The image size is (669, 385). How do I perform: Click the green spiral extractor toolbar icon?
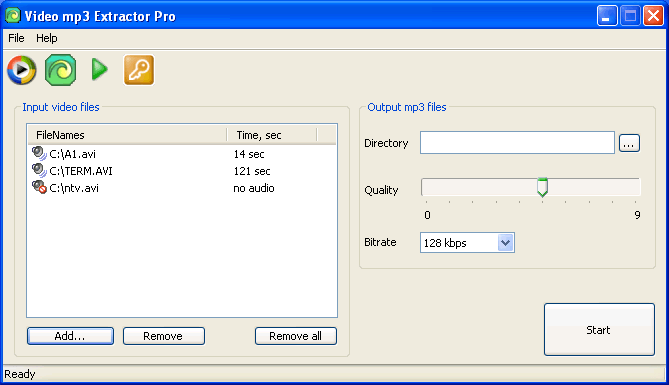(61, 70)
